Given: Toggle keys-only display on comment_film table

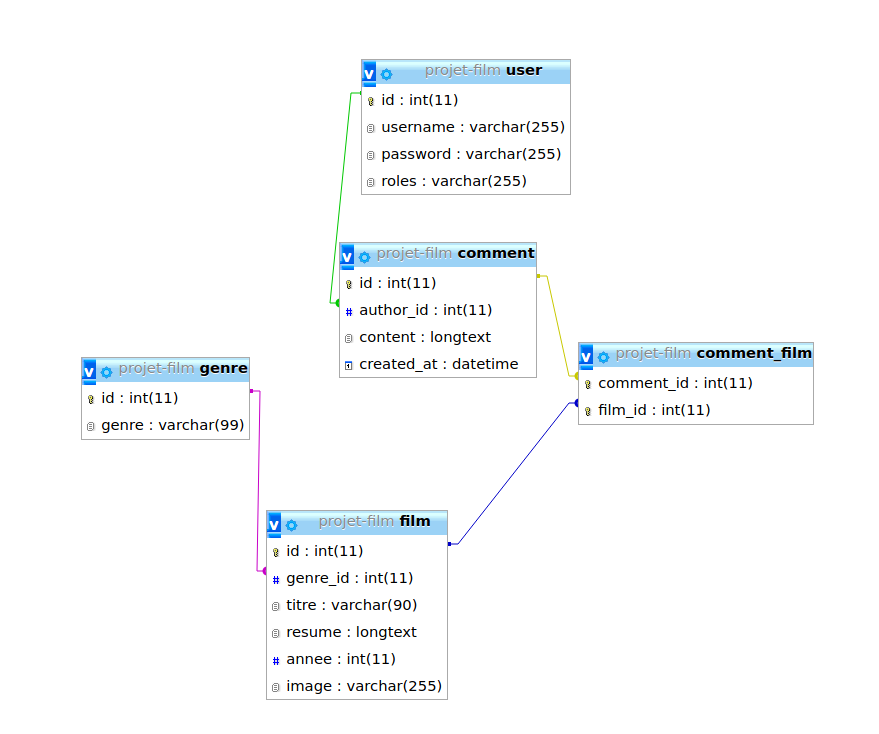Looking at the screenshot, I should [585, 355].
